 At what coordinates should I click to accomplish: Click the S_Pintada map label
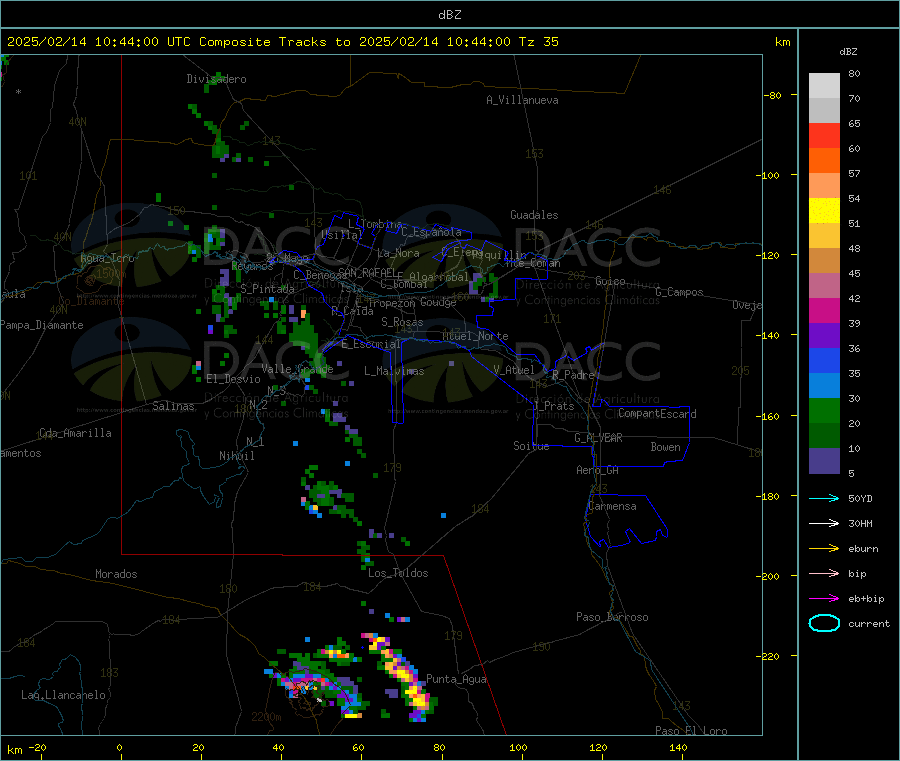pyautogui.click(x=267, y=289)
